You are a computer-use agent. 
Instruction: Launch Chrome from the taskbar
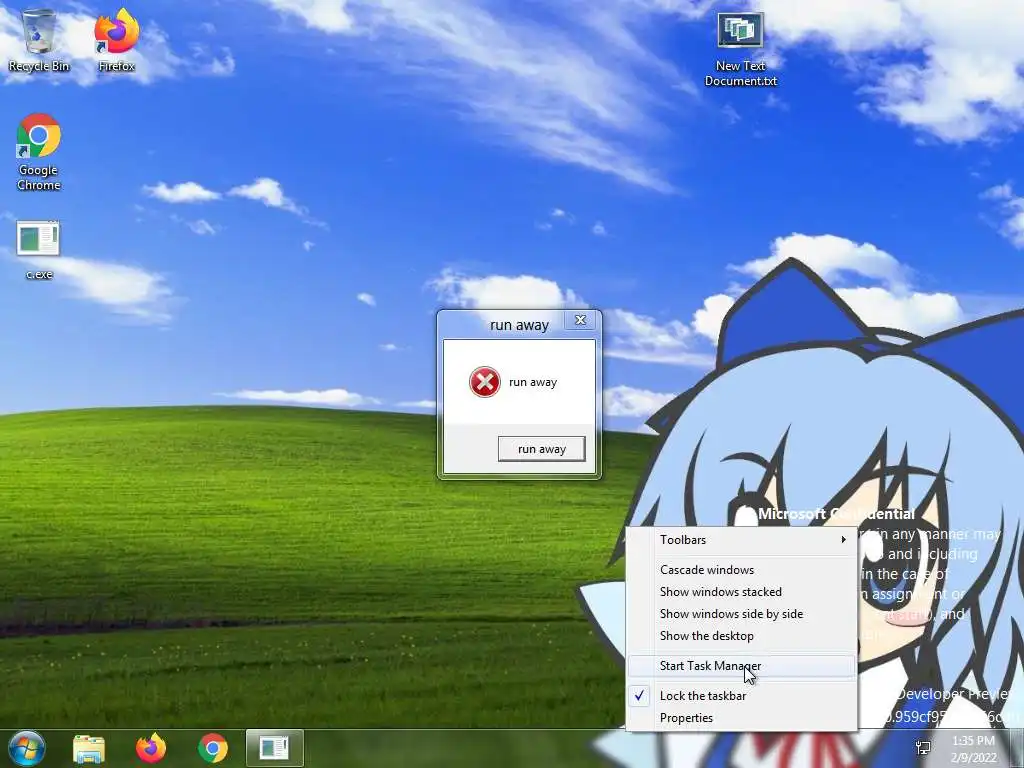213,749
